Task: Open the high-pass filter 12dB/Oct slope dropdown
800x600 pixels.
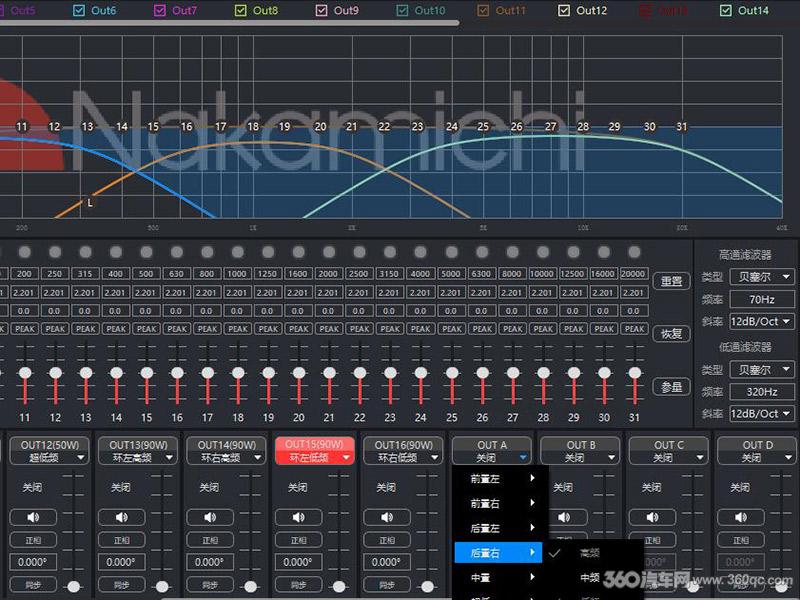Action: [x=762, y=321]
